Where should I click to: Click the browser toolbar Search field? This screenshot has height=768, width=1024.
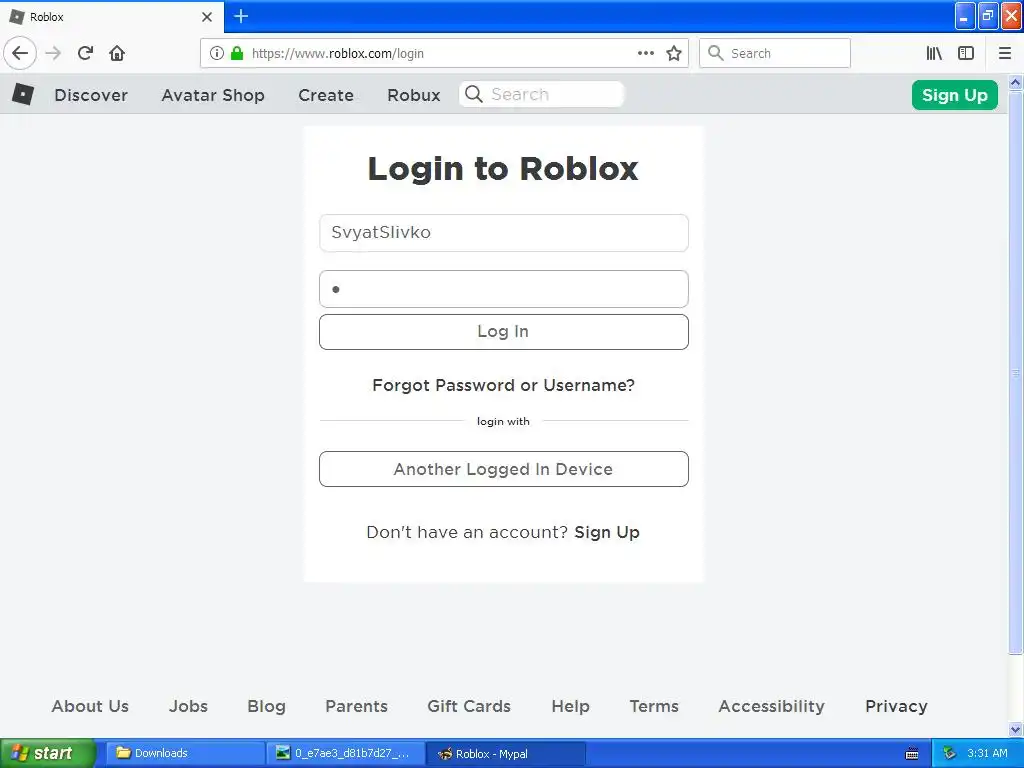pos(775,53)
